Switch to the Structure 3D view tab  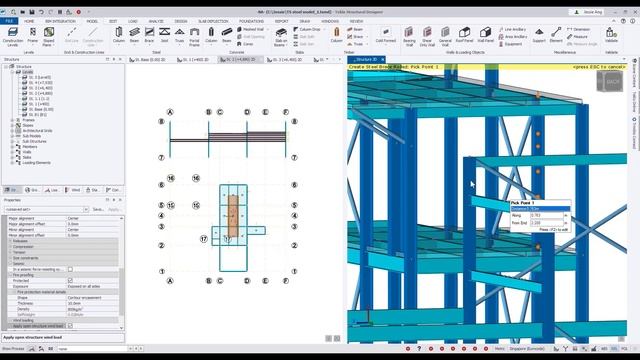(x=367, y=60)
